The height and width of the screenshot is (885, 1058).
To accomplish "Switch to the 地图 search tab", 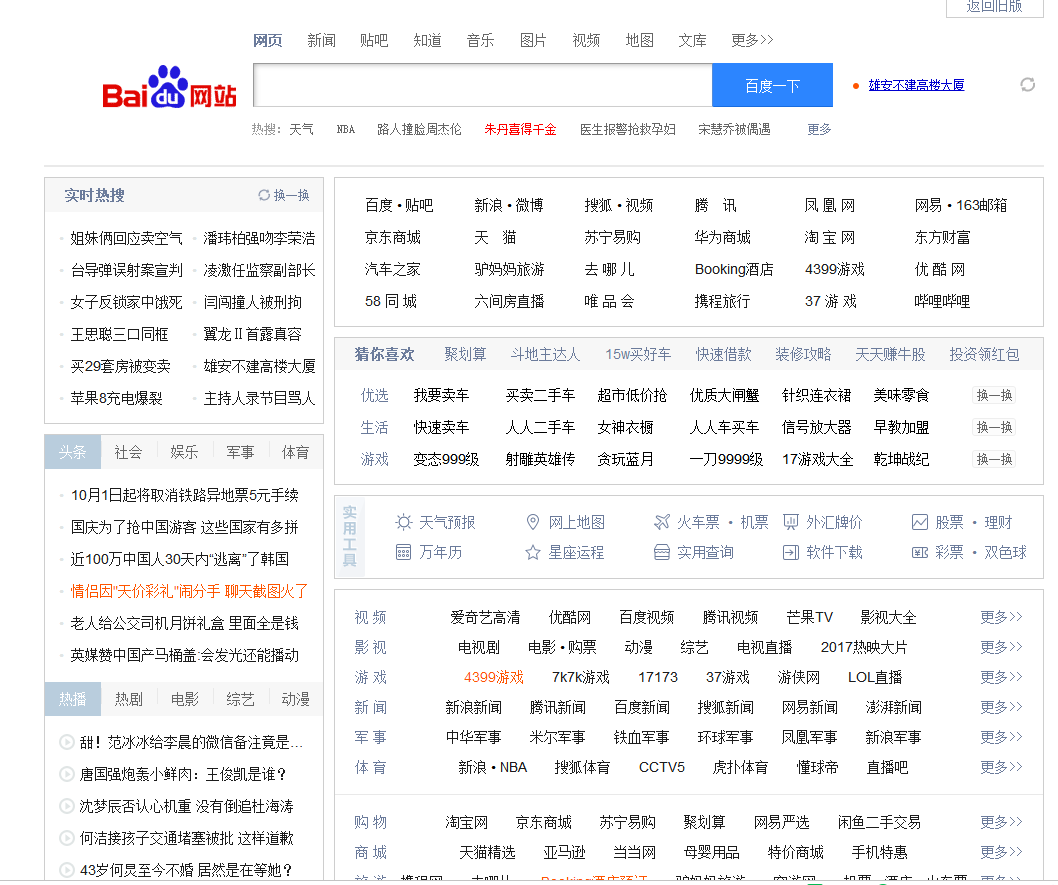I will (640, 40).
